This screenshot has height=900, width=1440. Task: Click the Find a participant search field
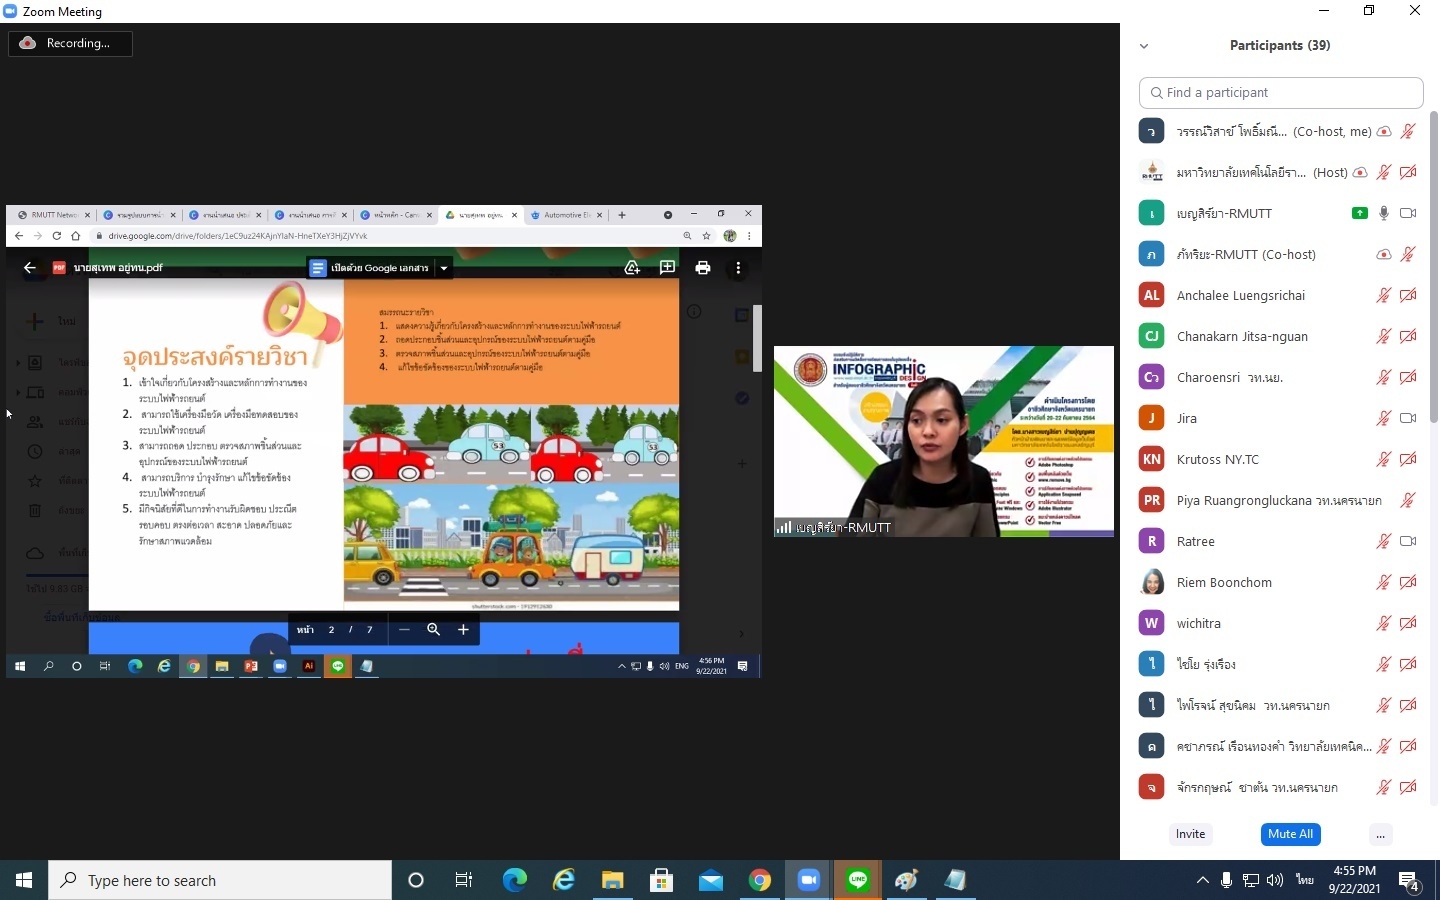tap(1281, 93)
